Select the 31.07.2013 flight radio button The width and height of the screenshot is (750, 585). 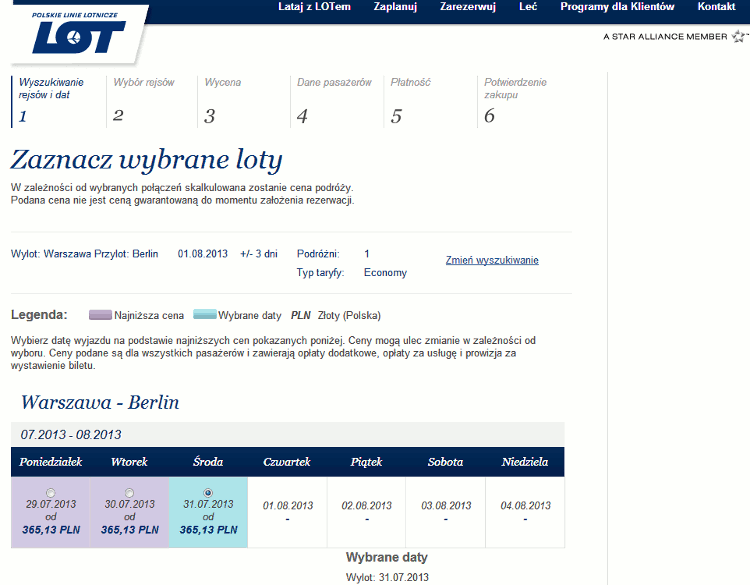[x=208, y=493]
